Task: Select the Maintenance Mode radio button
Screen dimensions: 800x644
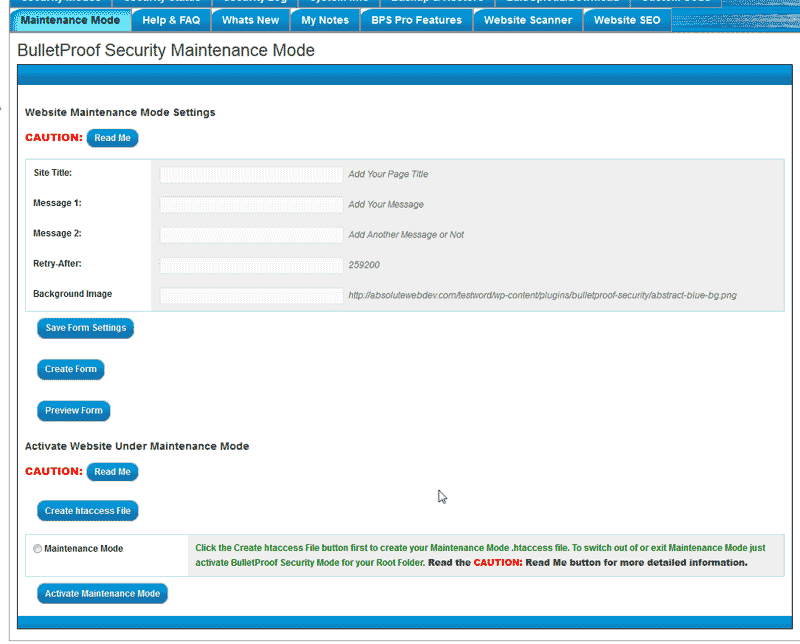Action: (x=37, y=549)
